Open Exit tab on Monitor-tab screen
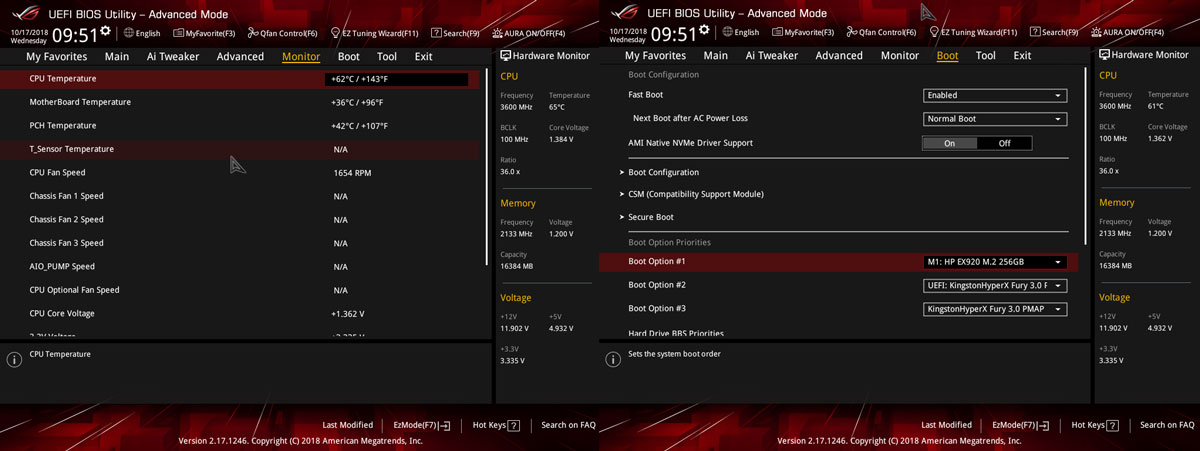 click(424, 56)
